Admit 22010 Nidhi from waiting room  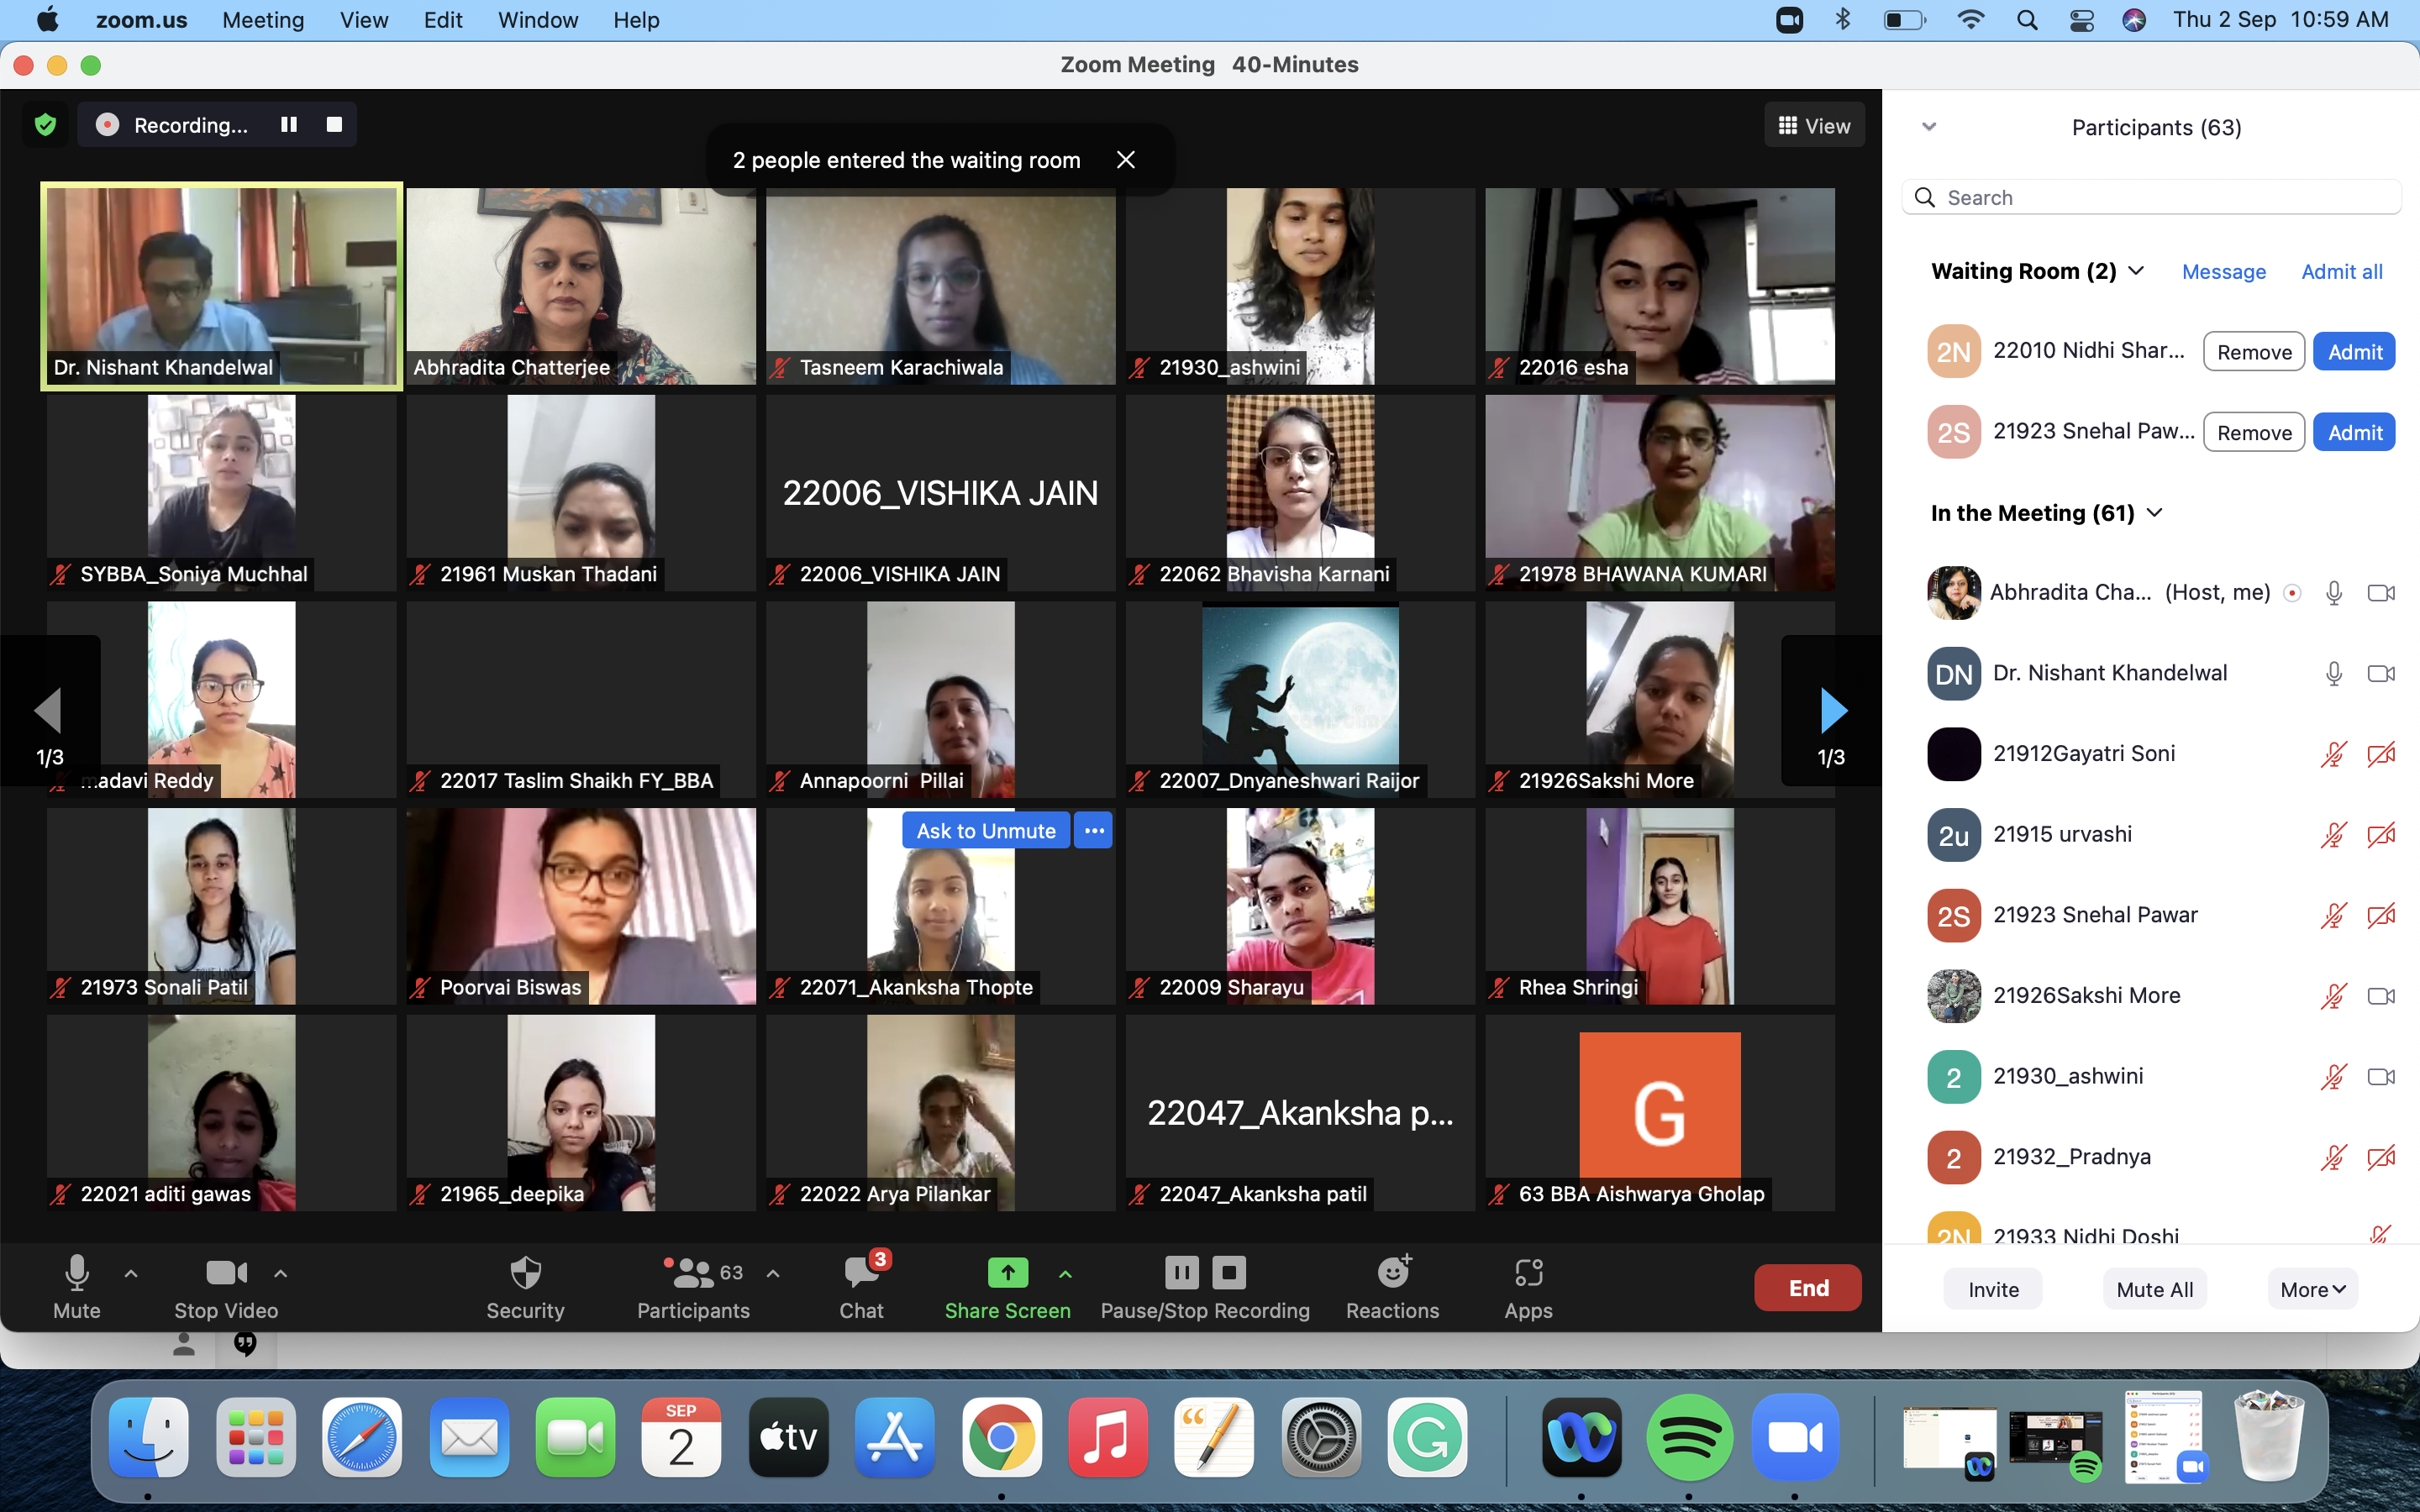coord(2353,351)
